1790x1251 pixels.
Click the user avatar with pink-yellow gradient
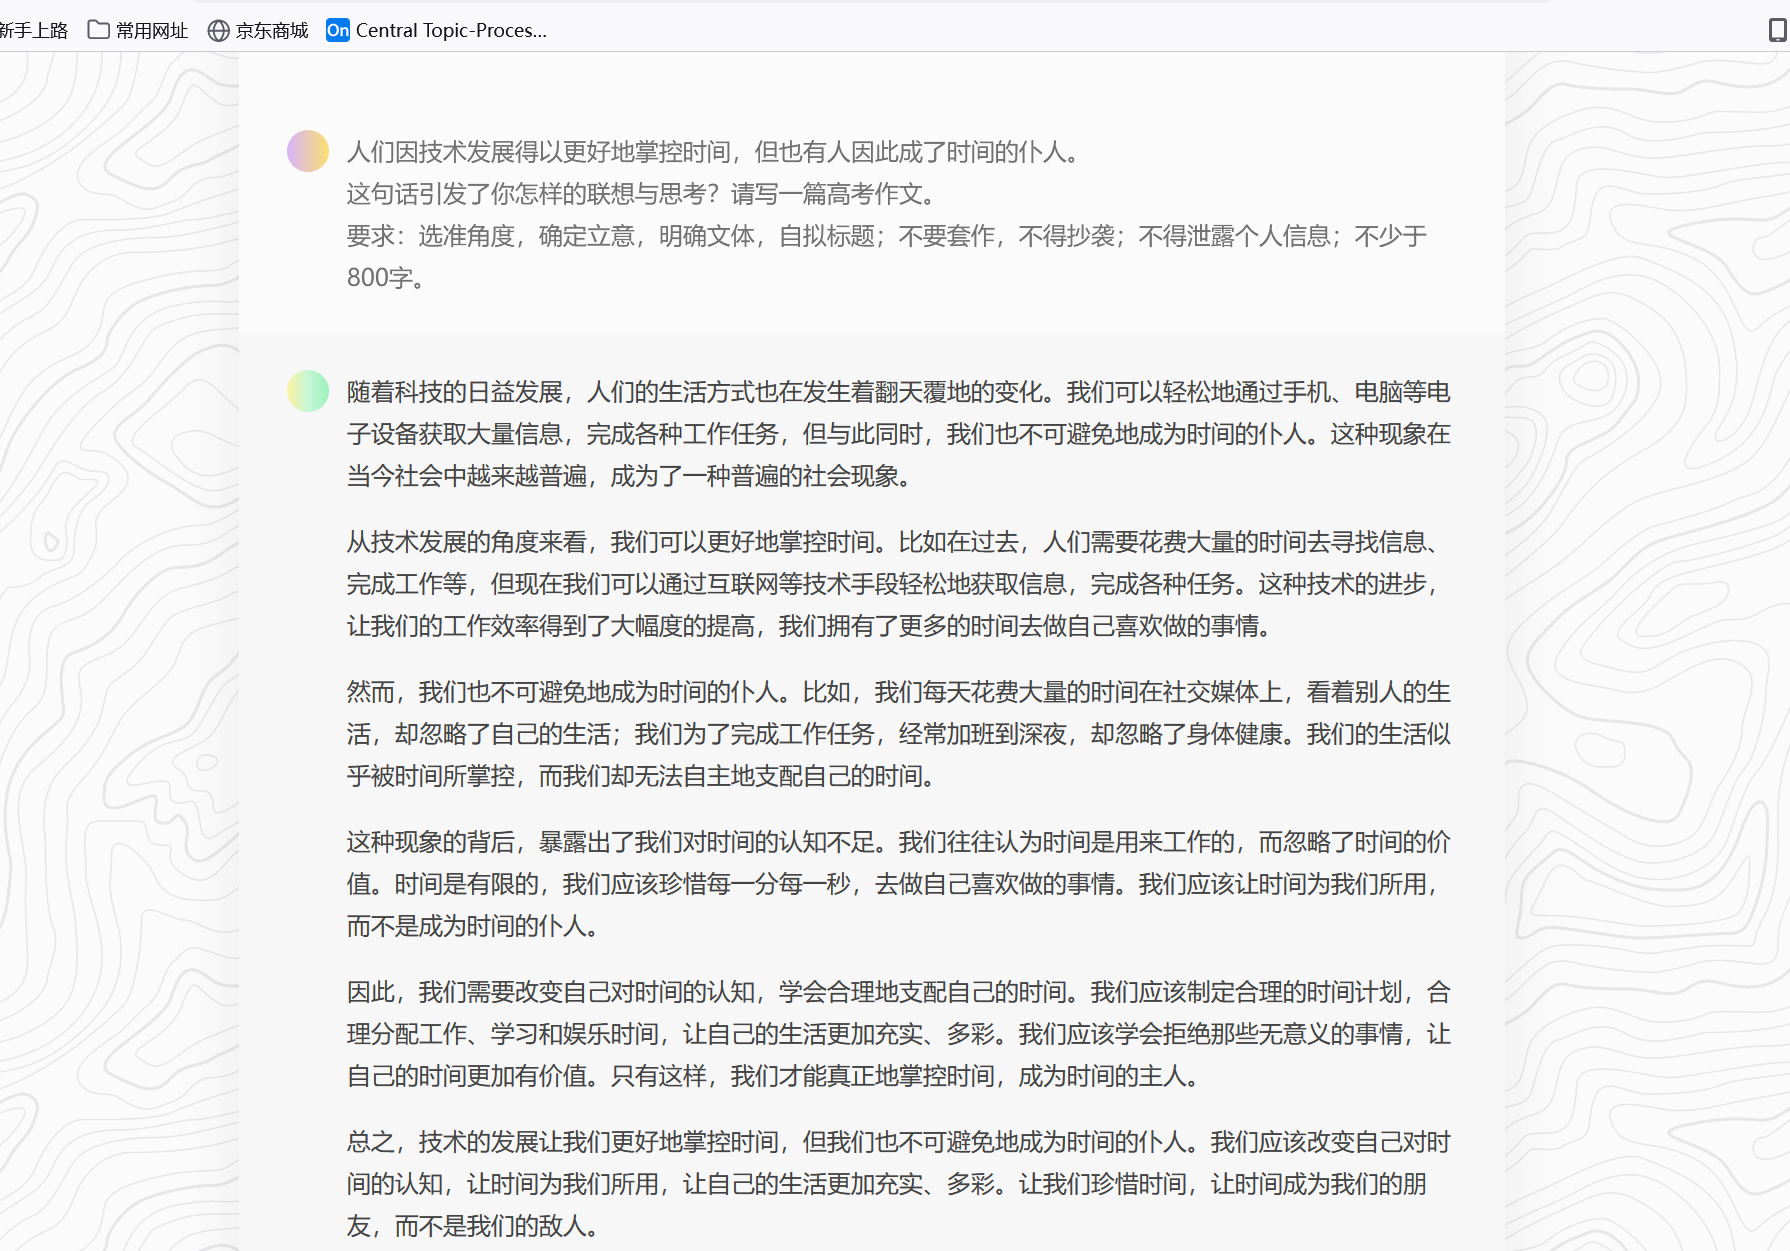[x=308, y=151]
